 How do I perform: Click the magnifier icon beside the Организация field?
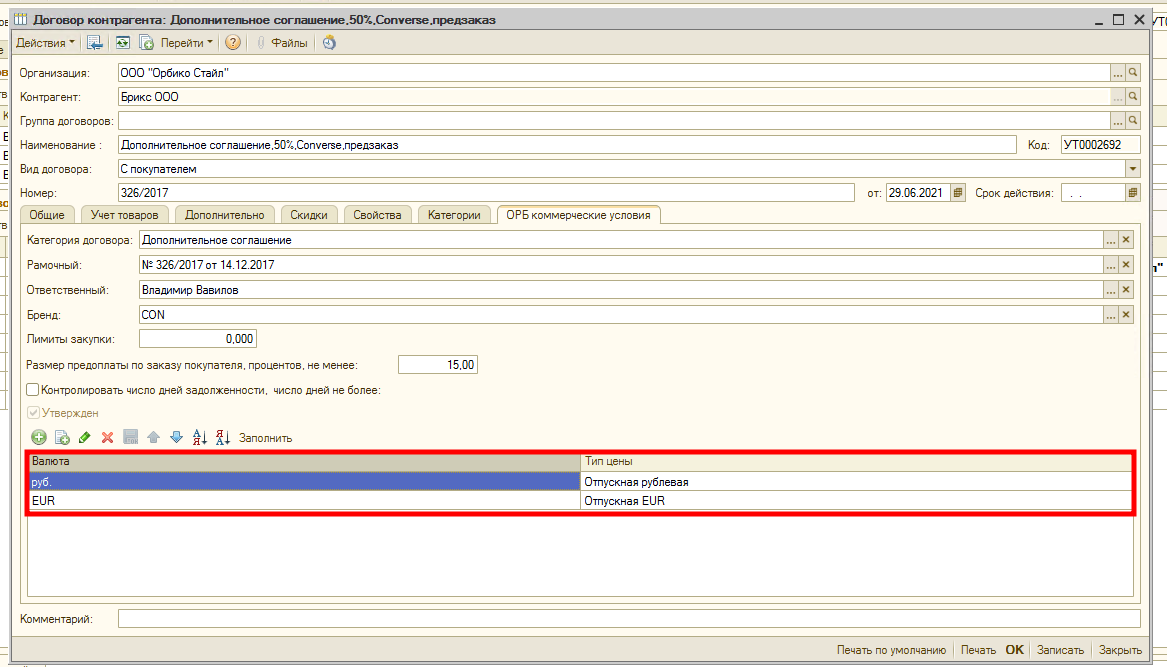tap(1133, 73)
